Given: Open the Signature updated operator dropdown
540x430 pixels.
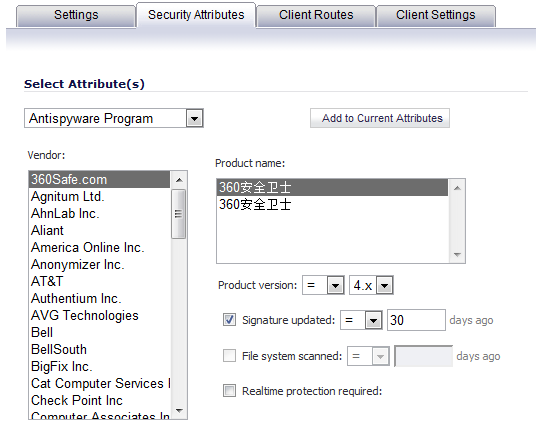Looking at the screenshot, I should [361, 320].
